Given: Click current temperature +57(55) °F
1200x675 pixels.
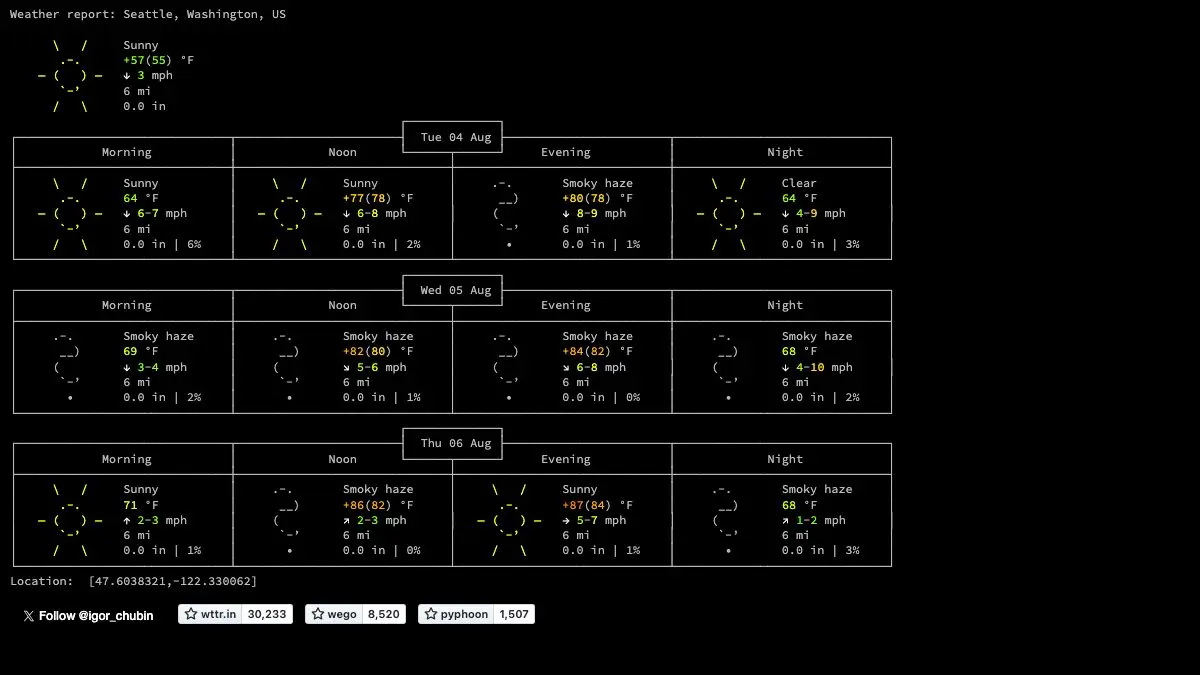Looking at the screenshot, I should (x=159, y=60).
